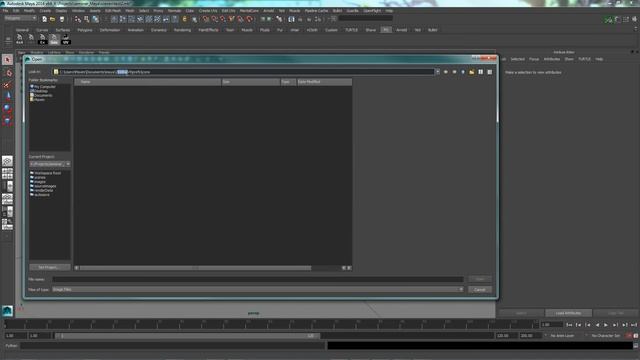Image resolution: width=640 pixels, height=360 pixels.
Task: Select the Scale tool in toolbox
Action: 7,120
